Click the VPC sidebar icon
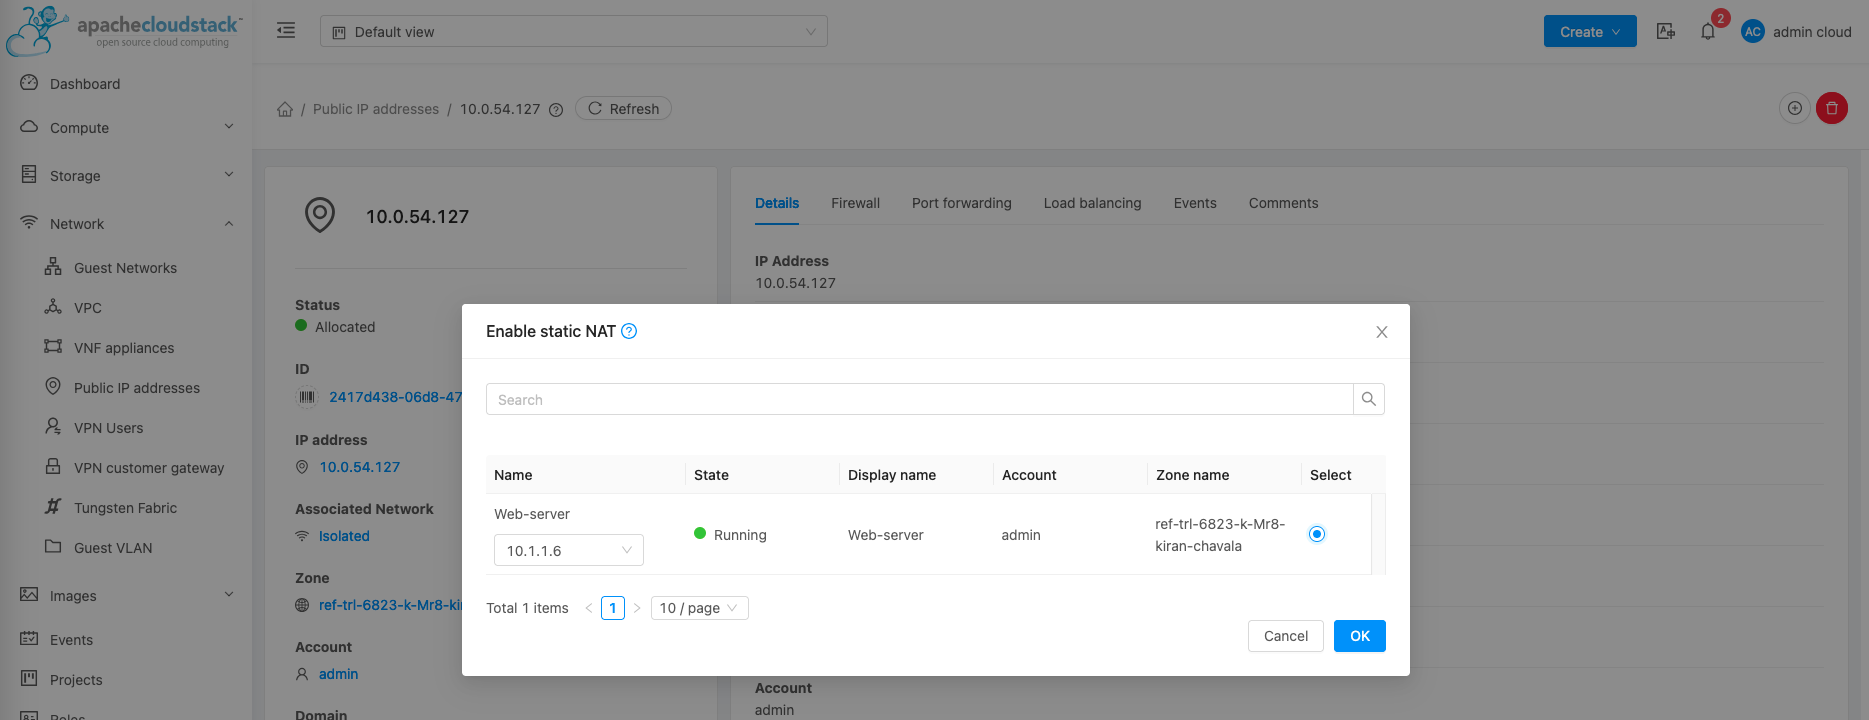The width and height of the screenshot is (1869, 720). (x=53, y=307)
